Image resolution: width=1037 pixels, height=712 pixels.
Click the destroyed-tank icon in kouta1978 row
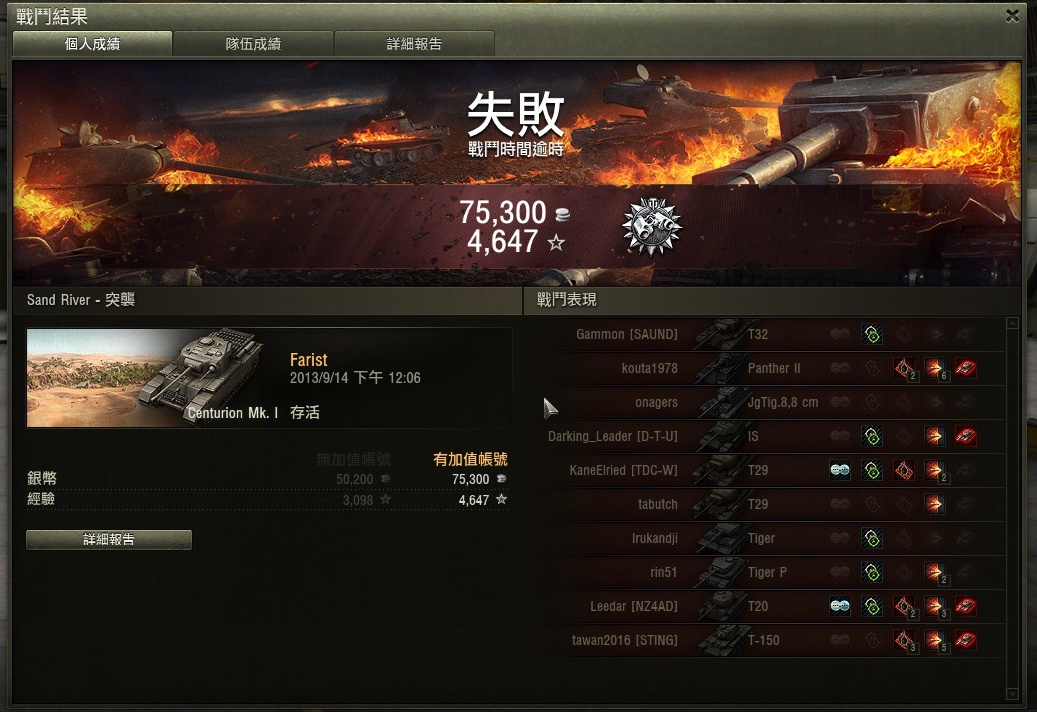966,368
